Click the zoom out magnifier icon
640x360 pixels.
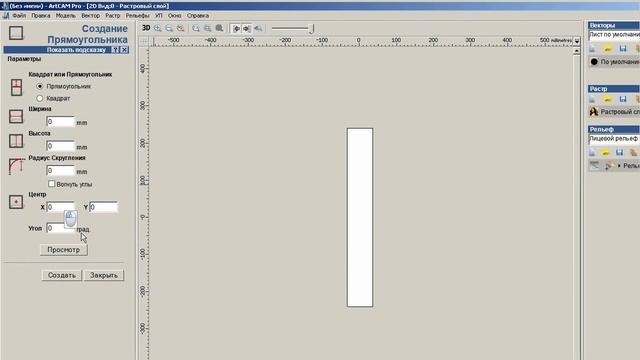click(169, 28)
